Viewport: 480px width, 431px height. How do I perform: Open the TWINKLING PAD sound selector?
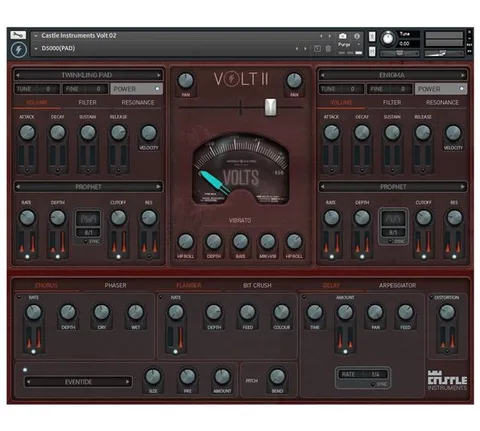click(88, 75)
